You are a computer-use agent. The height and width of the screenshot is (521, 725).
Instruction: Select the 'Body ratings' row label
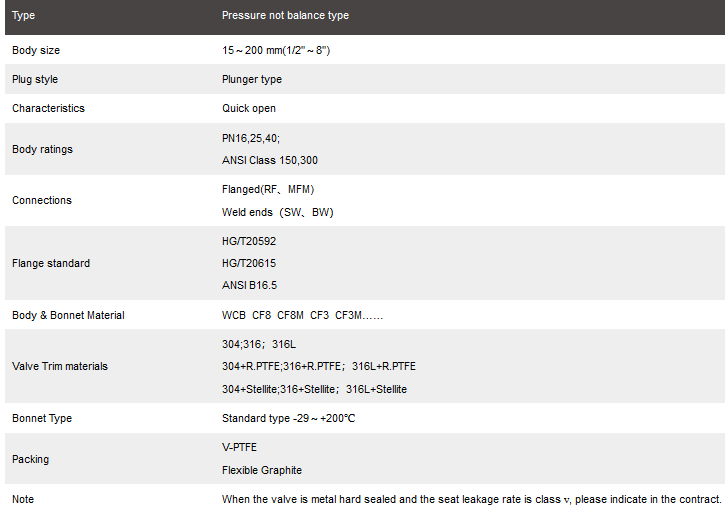[x=42, y=149]
